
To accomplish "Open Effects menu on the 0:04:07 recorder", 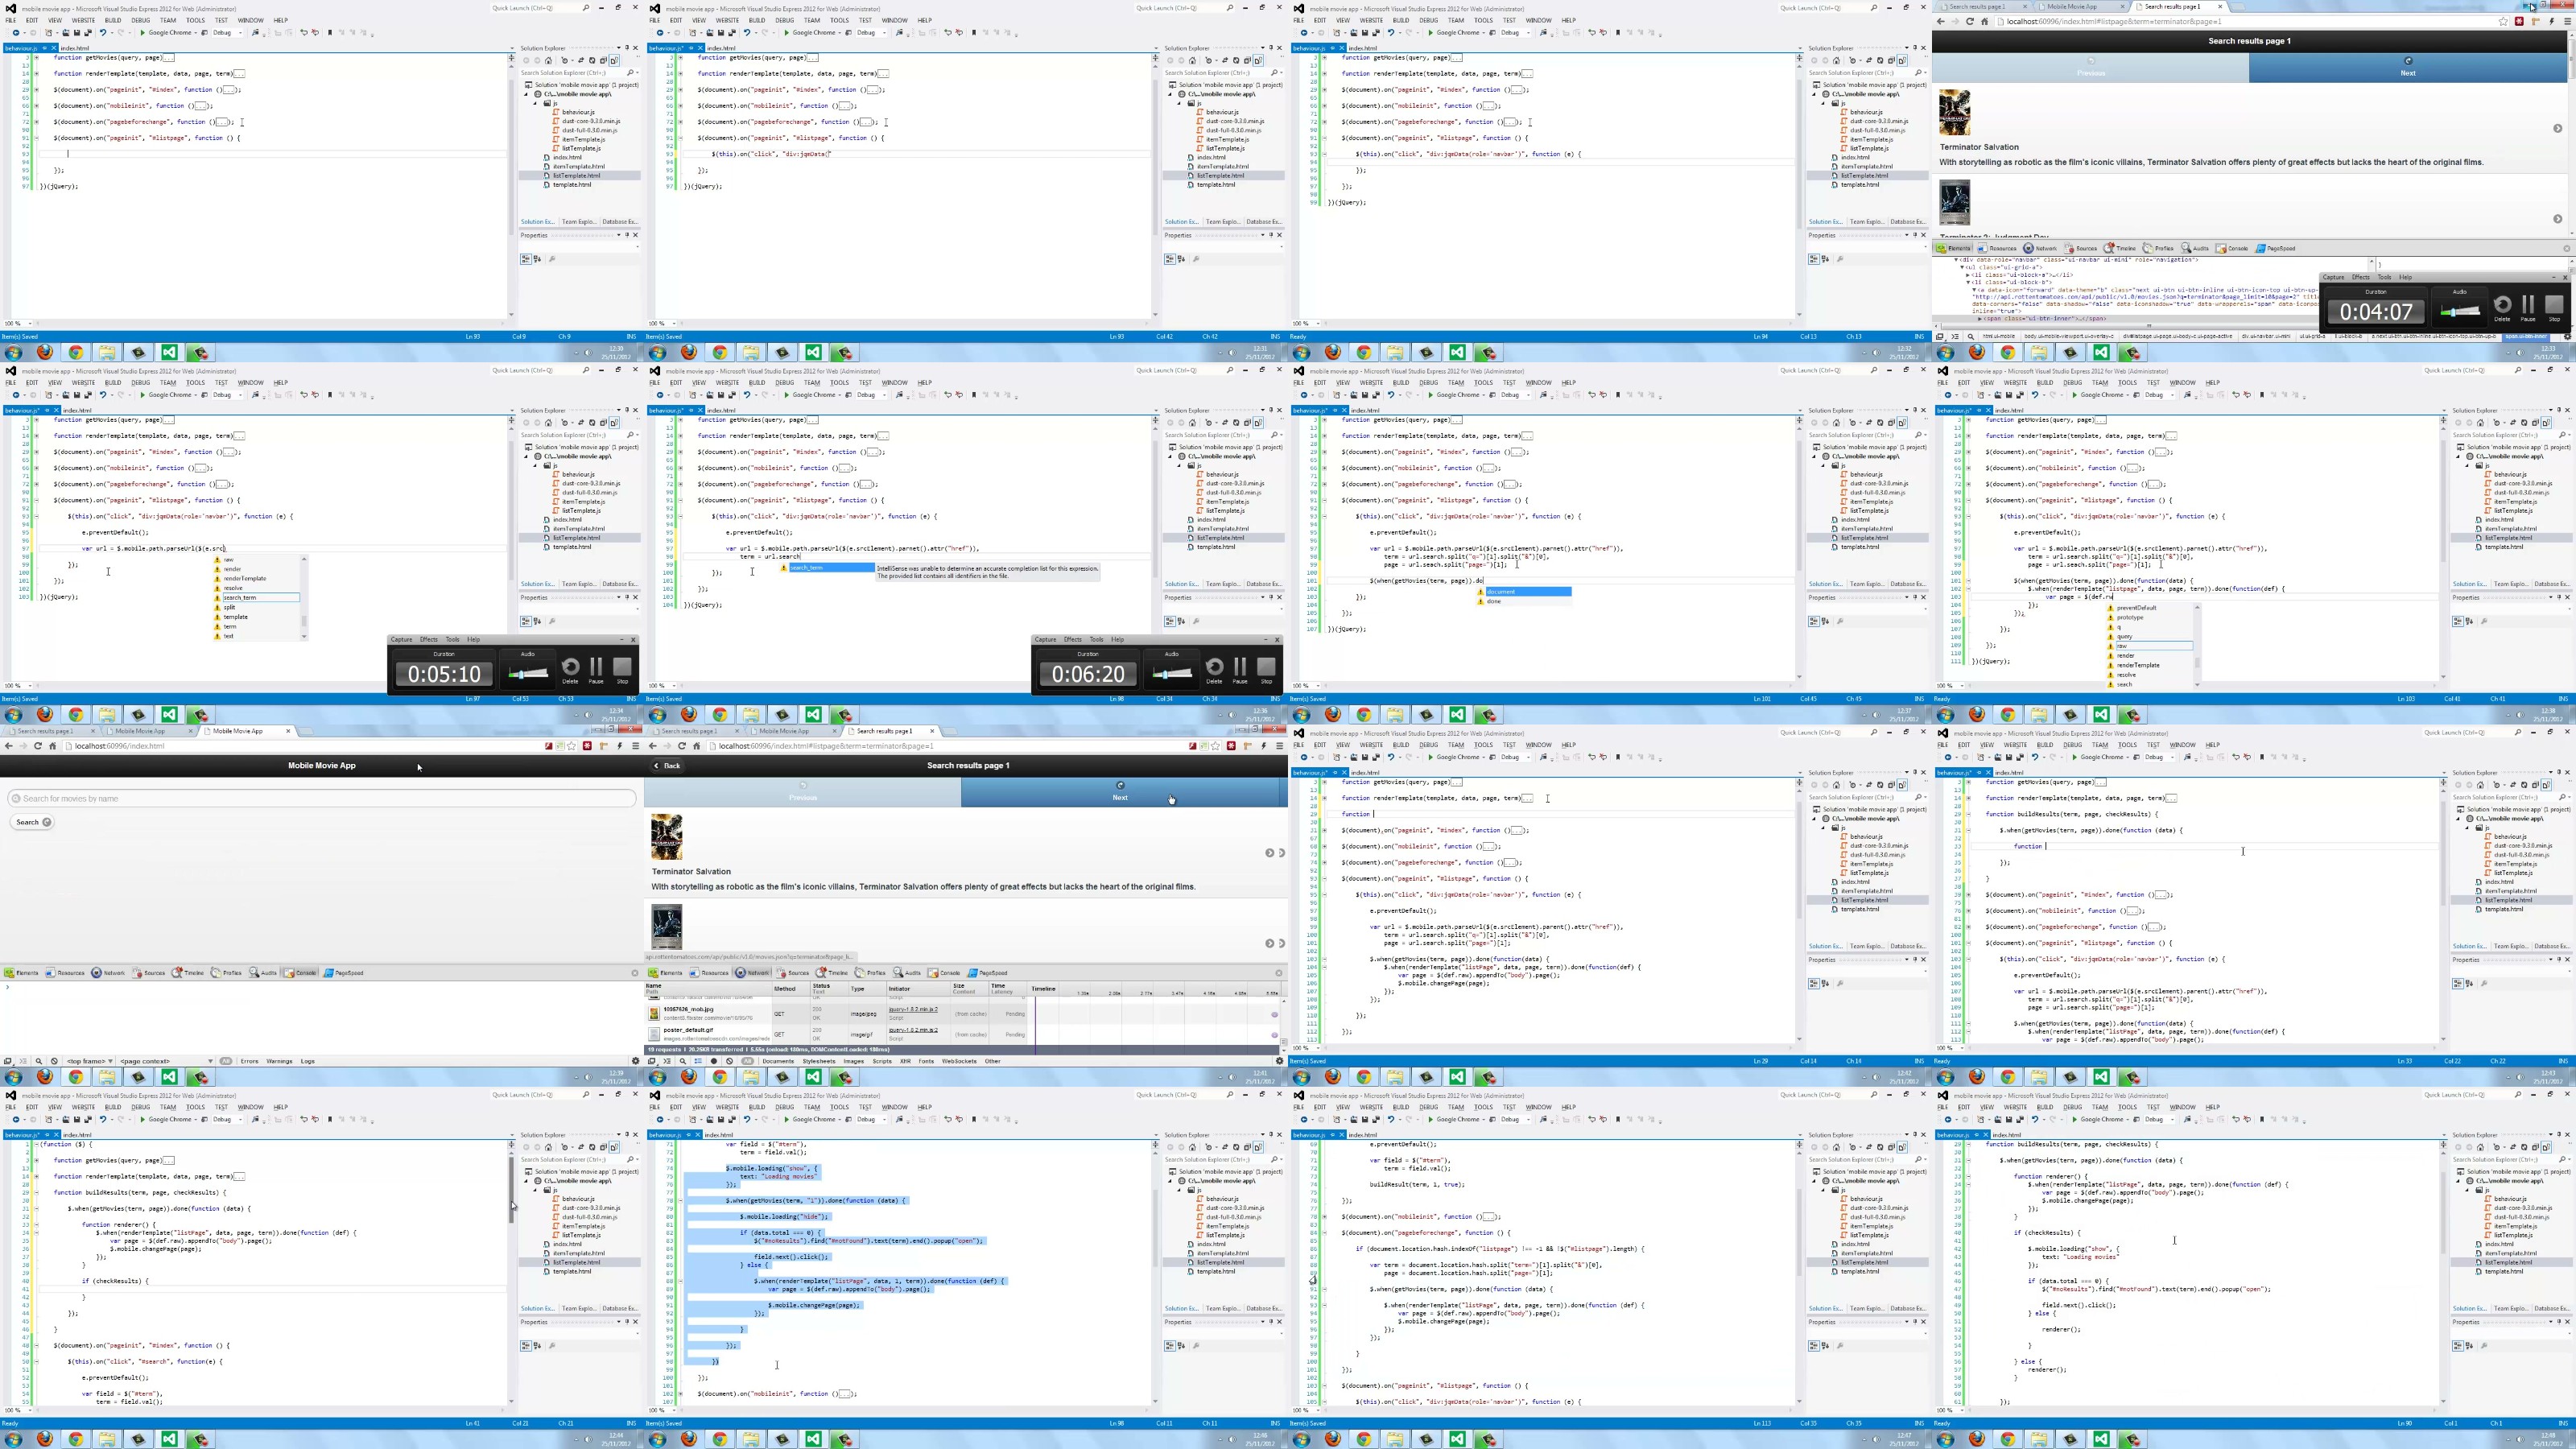I will [x=2360, y=277].
